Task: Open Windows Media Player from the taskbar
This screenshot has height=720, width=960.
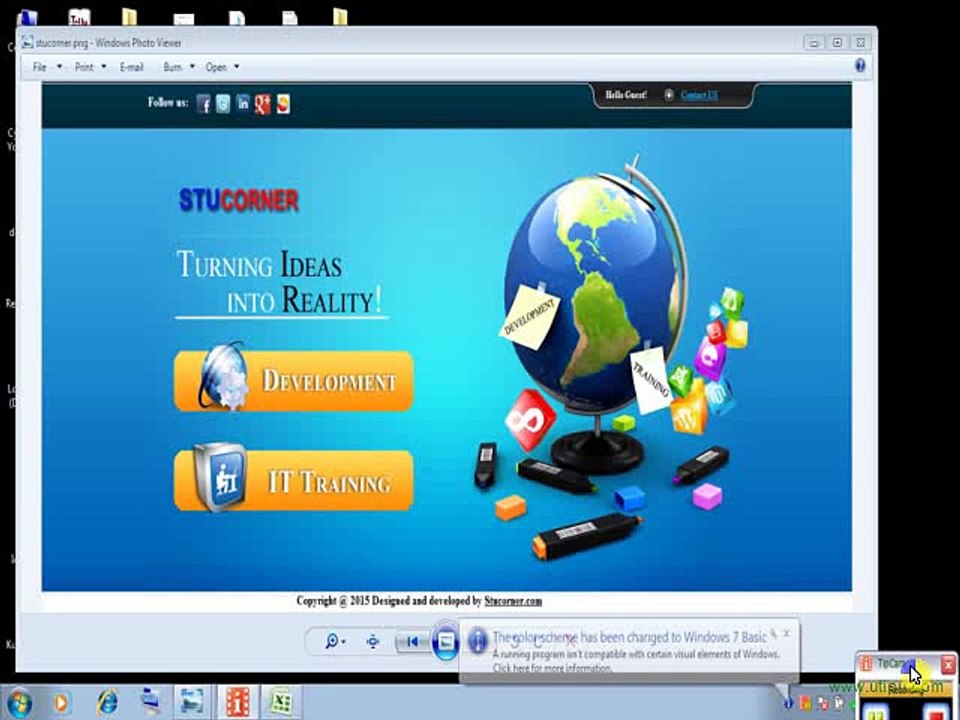Action: click(61, 702)
